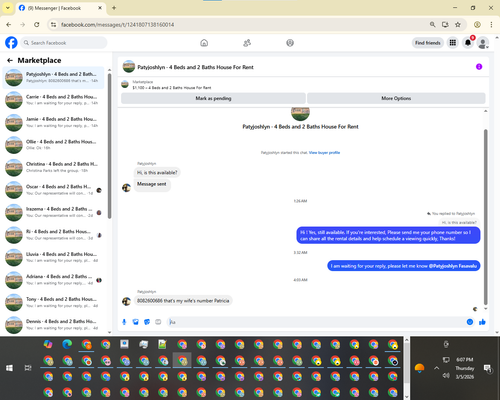Open the Adriana house rent chat
Viewport: 500px width, 400px height.
54,280
